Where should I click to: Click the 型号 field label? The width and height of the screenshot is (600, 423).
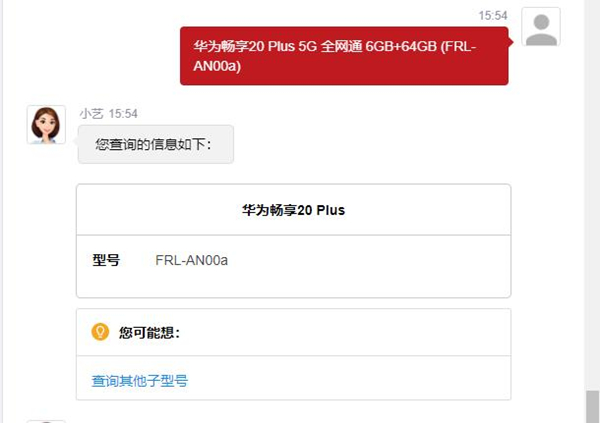click(x=106, y=260)
